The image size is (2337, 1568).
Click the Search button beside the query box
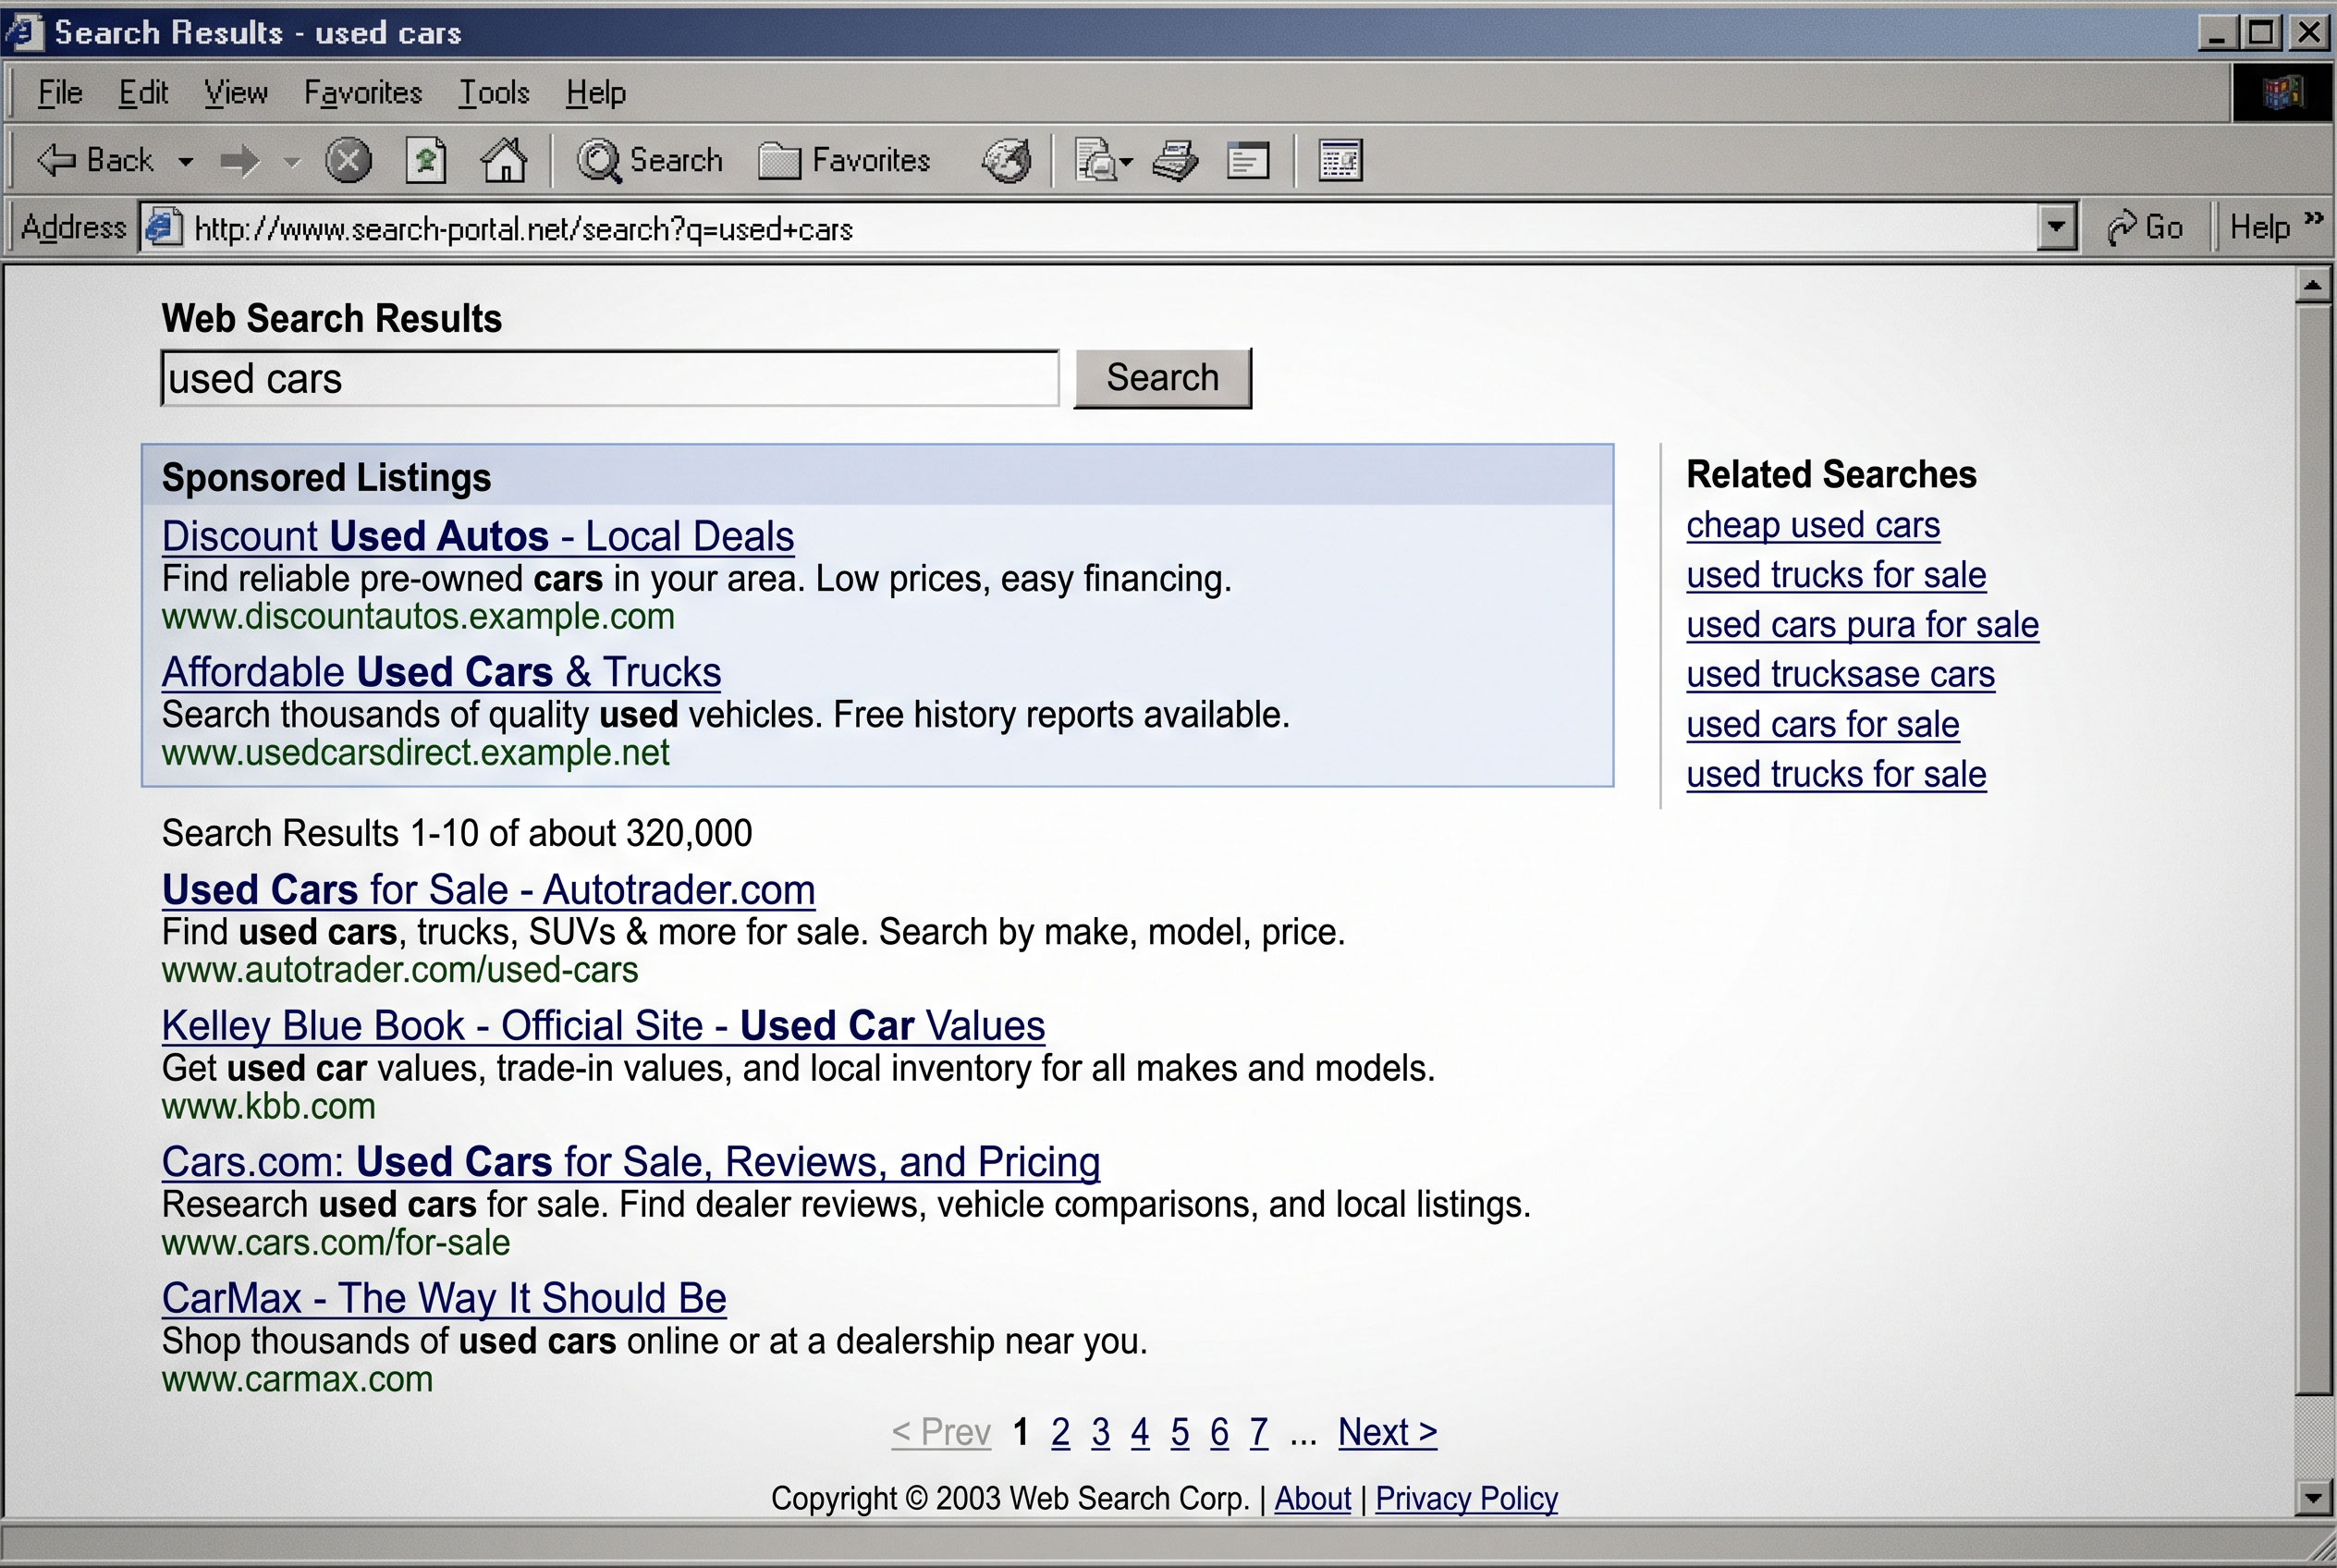coord(1162,378)
